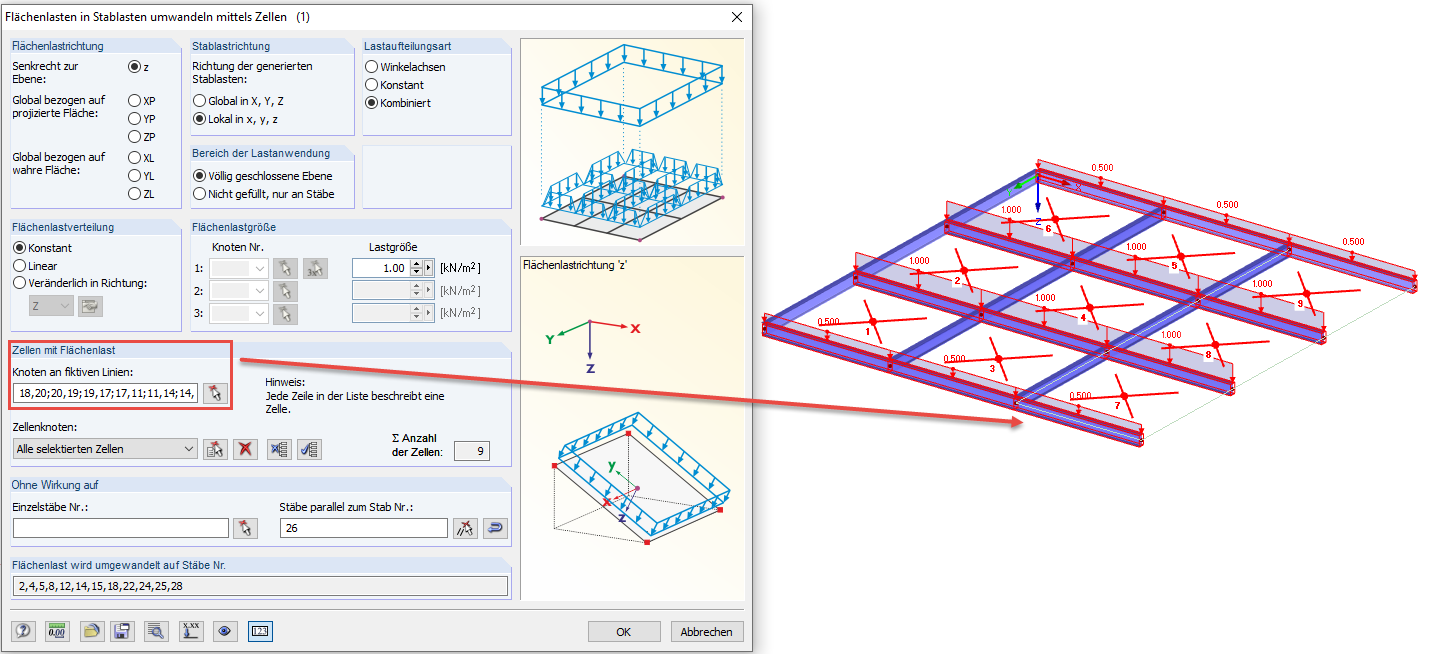This screenshot has width=1448, height=654.
Task: Click the Knoten an fiktiven Linien field
Action: [106, 392]
